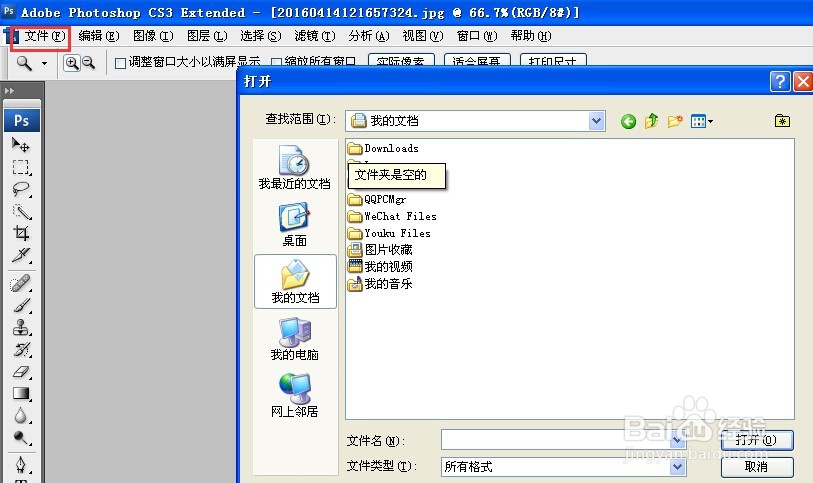Open the 图层(L) menu
This screenshot has width=813, height=483.
(x=207, y=36)
